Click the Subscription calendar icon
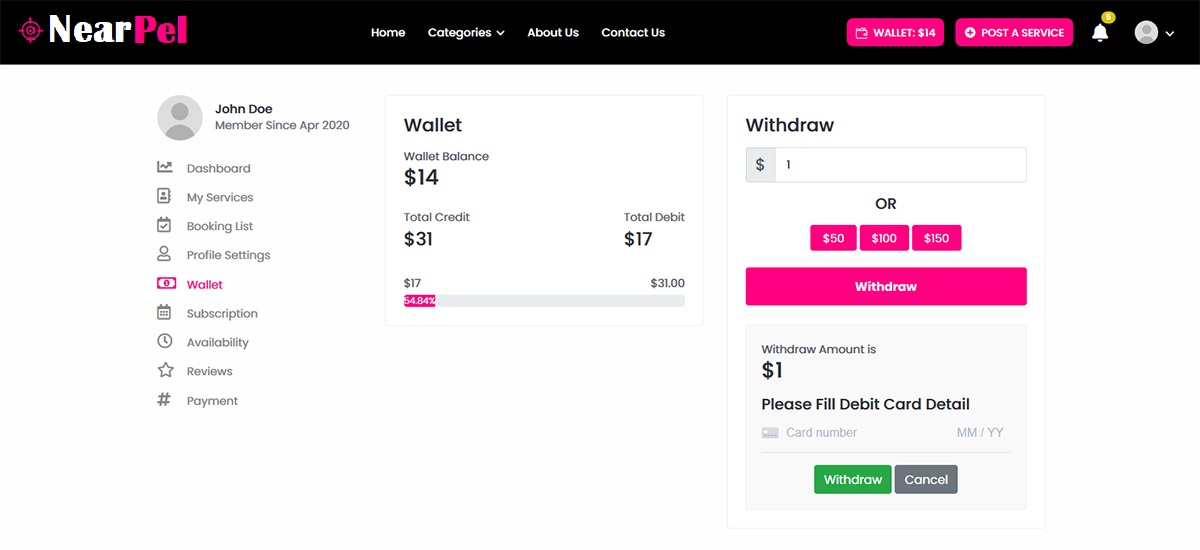1200x550 pixels. pos(165,313)
